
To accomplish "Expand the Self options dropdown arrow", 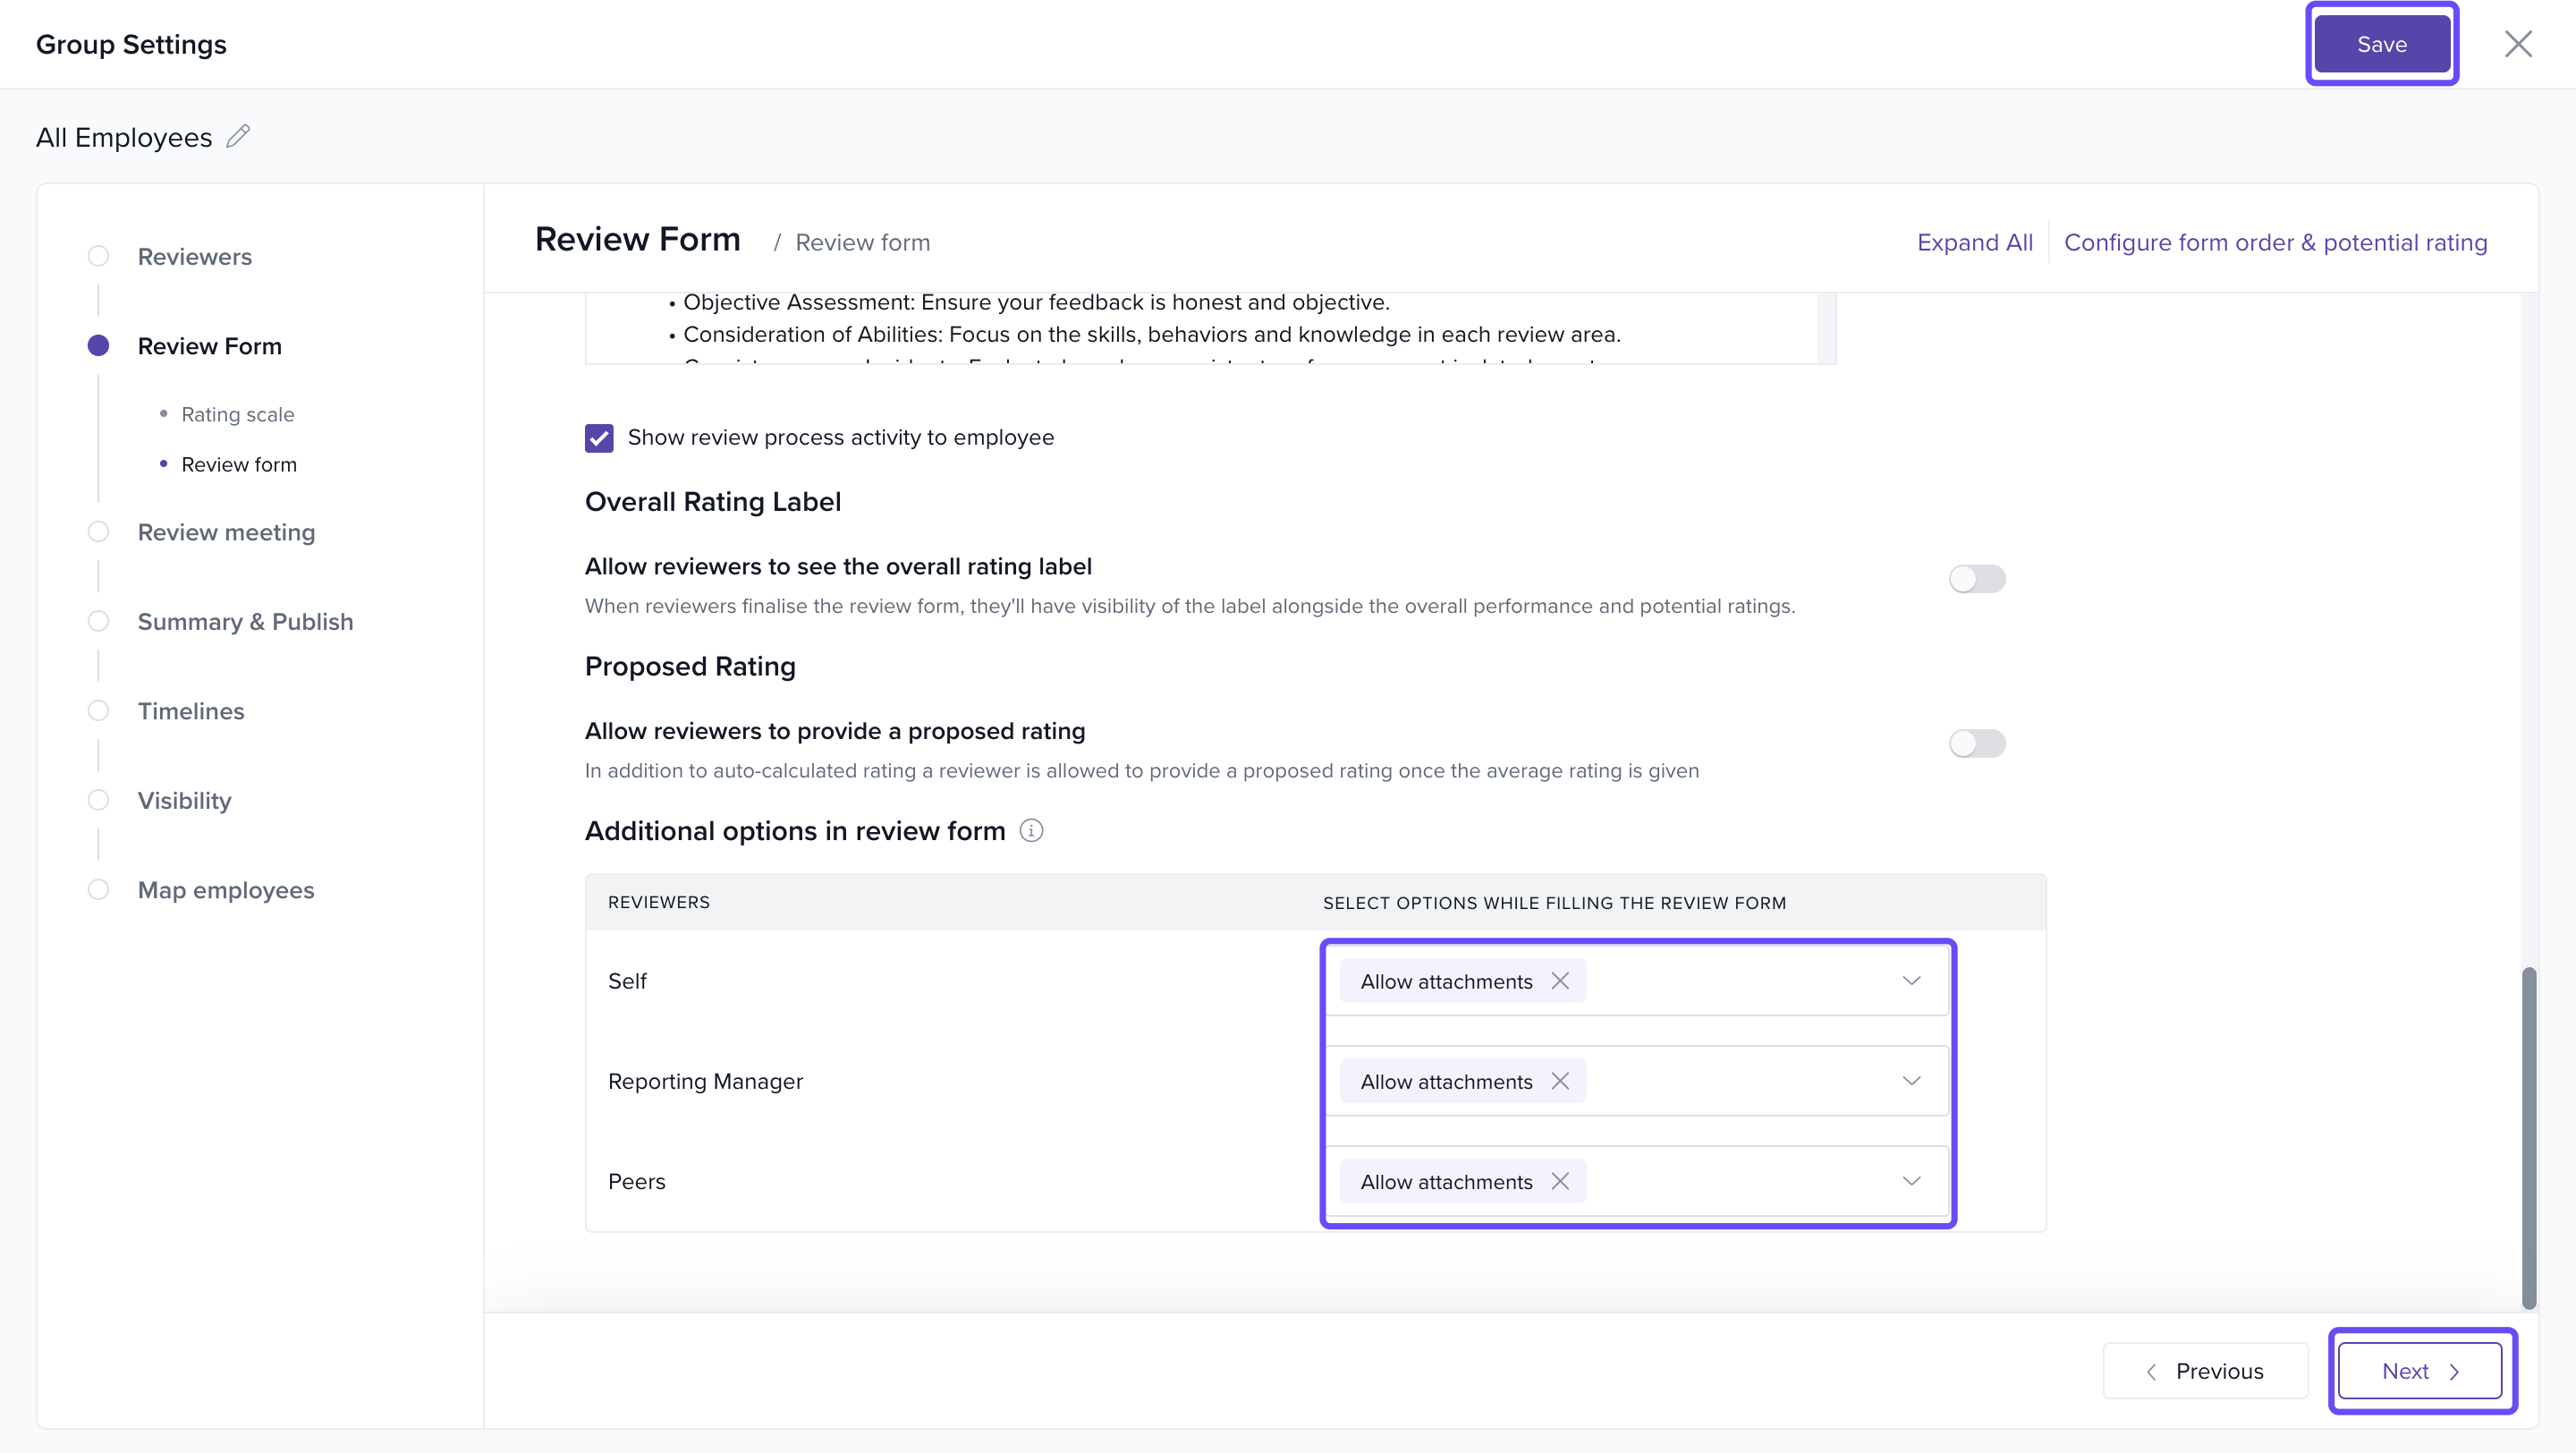I will tap(1911, 981).
